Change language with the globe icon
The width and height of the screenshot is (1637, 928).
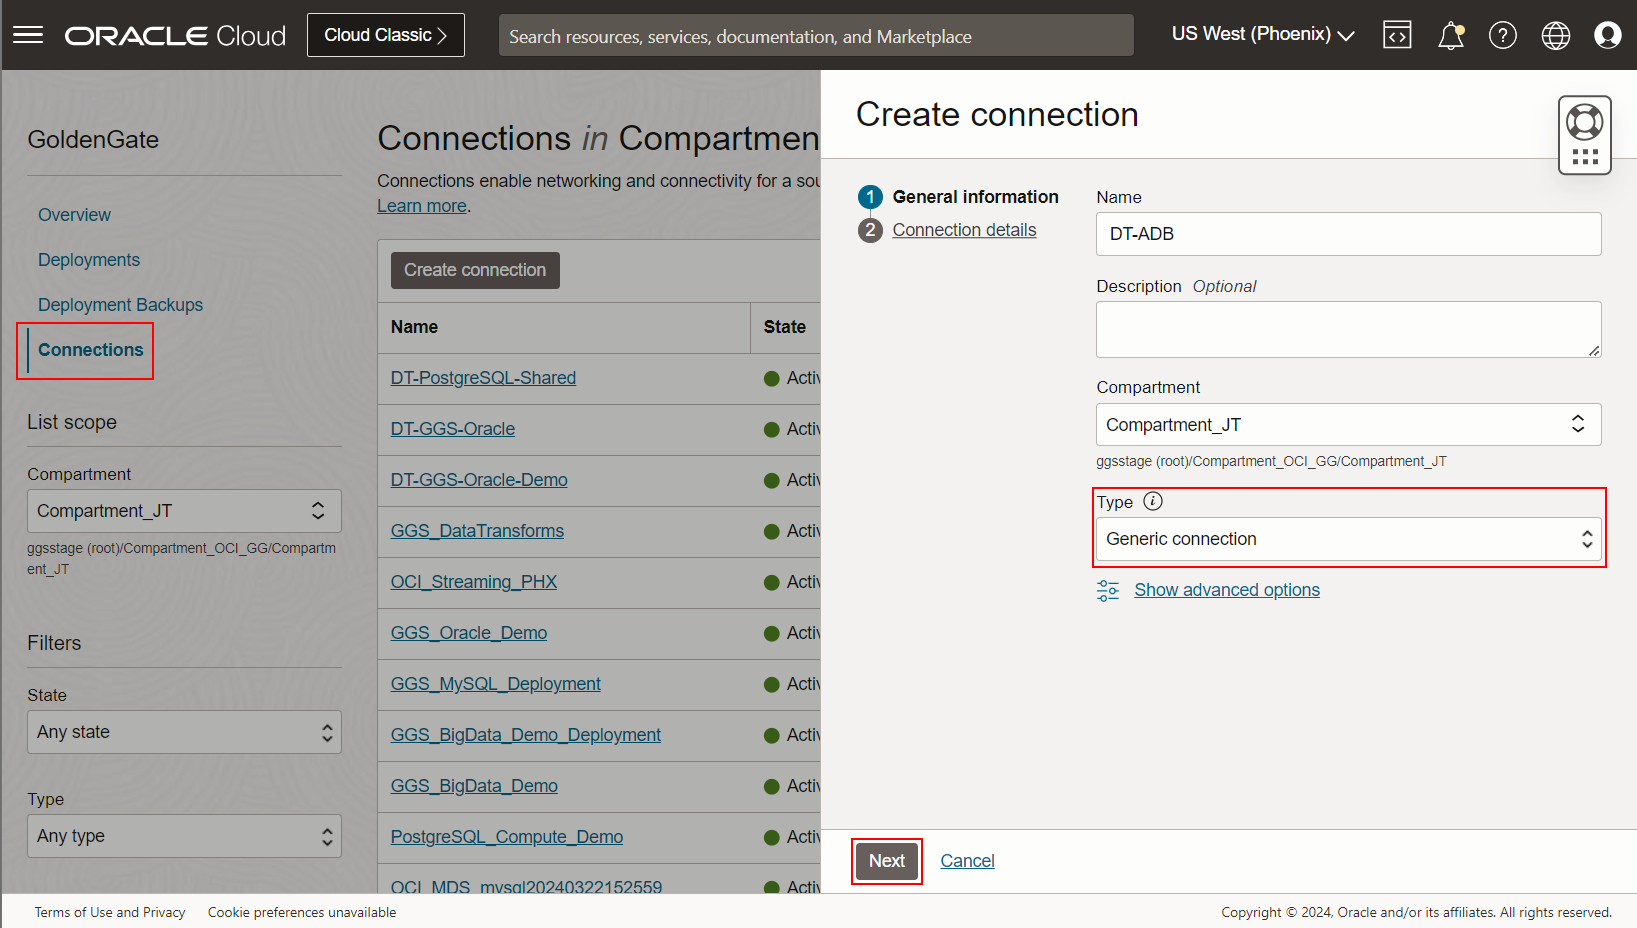[x=1555, y=35]
